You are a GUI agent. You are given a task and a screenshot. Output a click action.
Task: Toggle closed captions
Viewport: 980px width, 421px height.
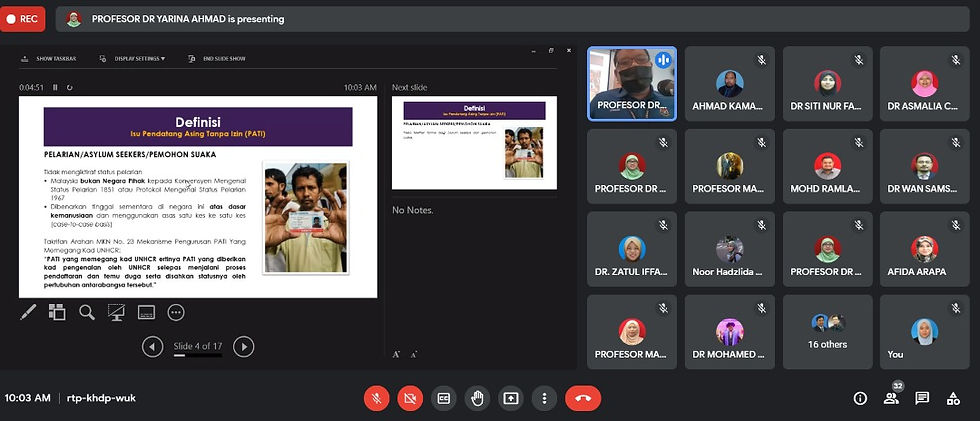(x=443, y=398)
